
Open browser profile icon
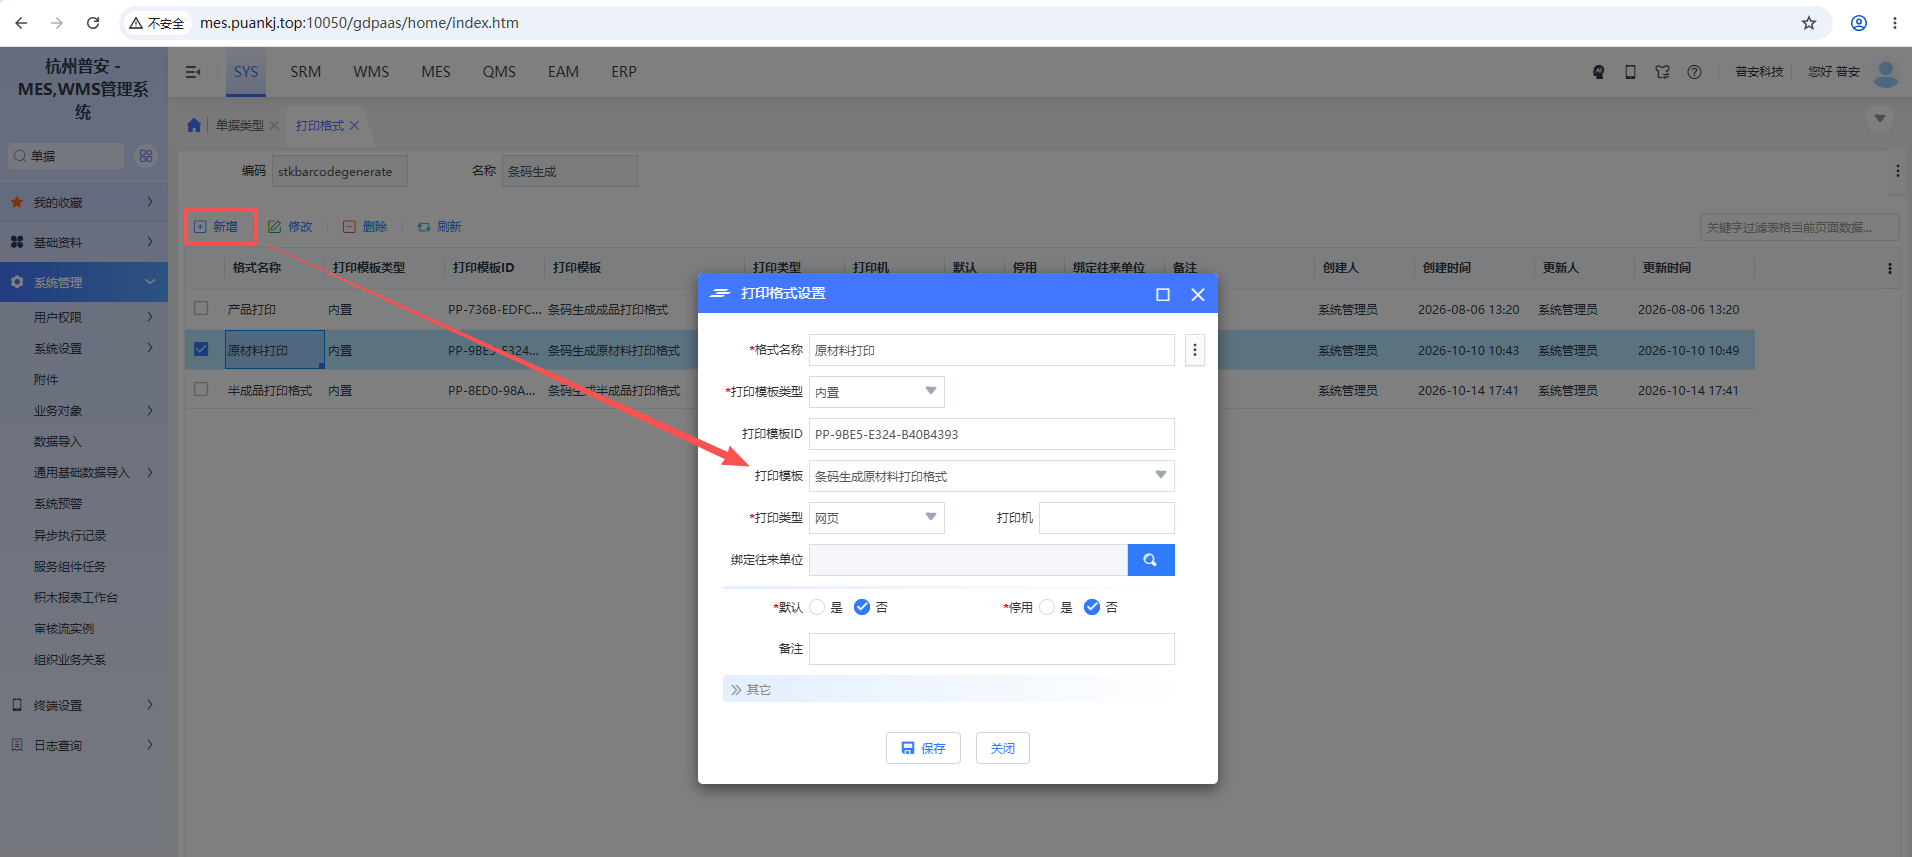click(1859, 23)
